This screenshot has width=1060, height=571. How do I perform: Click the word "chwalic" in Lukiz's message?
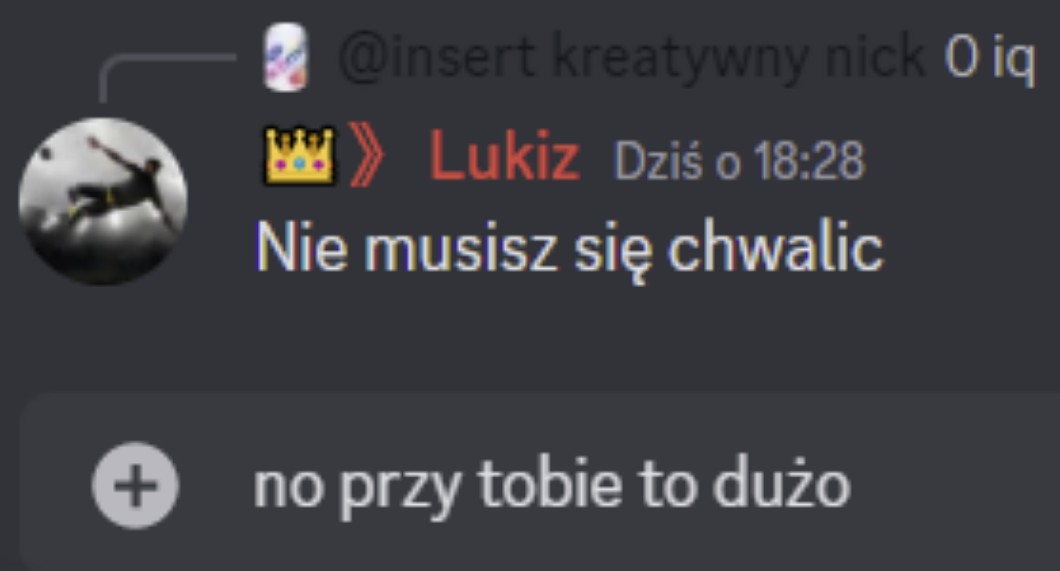click(775, 245)
